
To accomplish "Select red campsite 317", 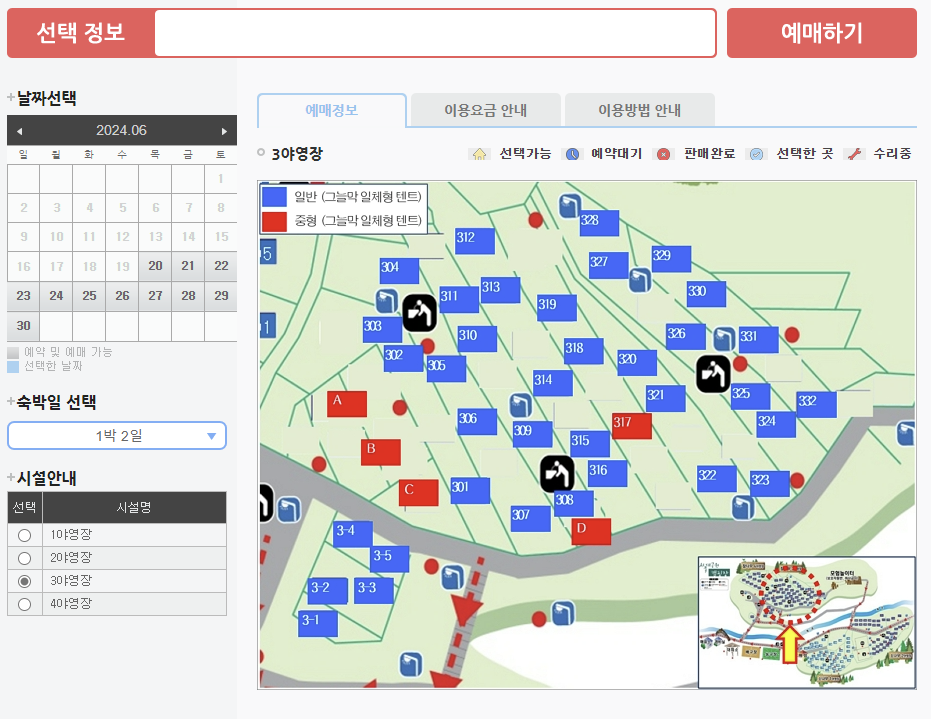I will tap(632, 426).
